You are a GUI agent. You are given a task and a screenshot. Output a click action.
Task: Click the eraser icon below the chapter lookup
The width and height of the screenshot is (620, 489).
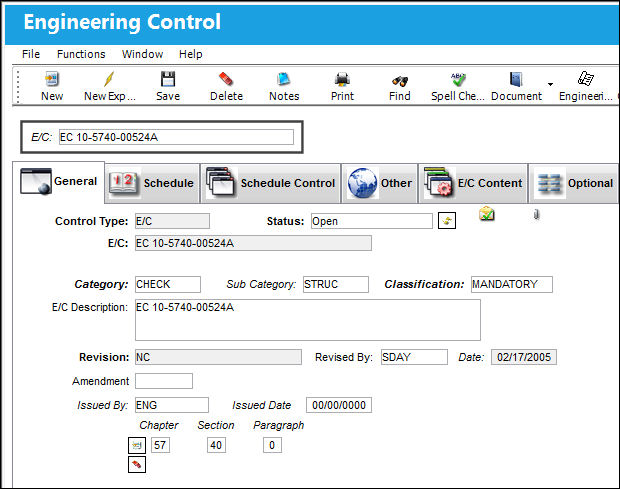point(137,464)
